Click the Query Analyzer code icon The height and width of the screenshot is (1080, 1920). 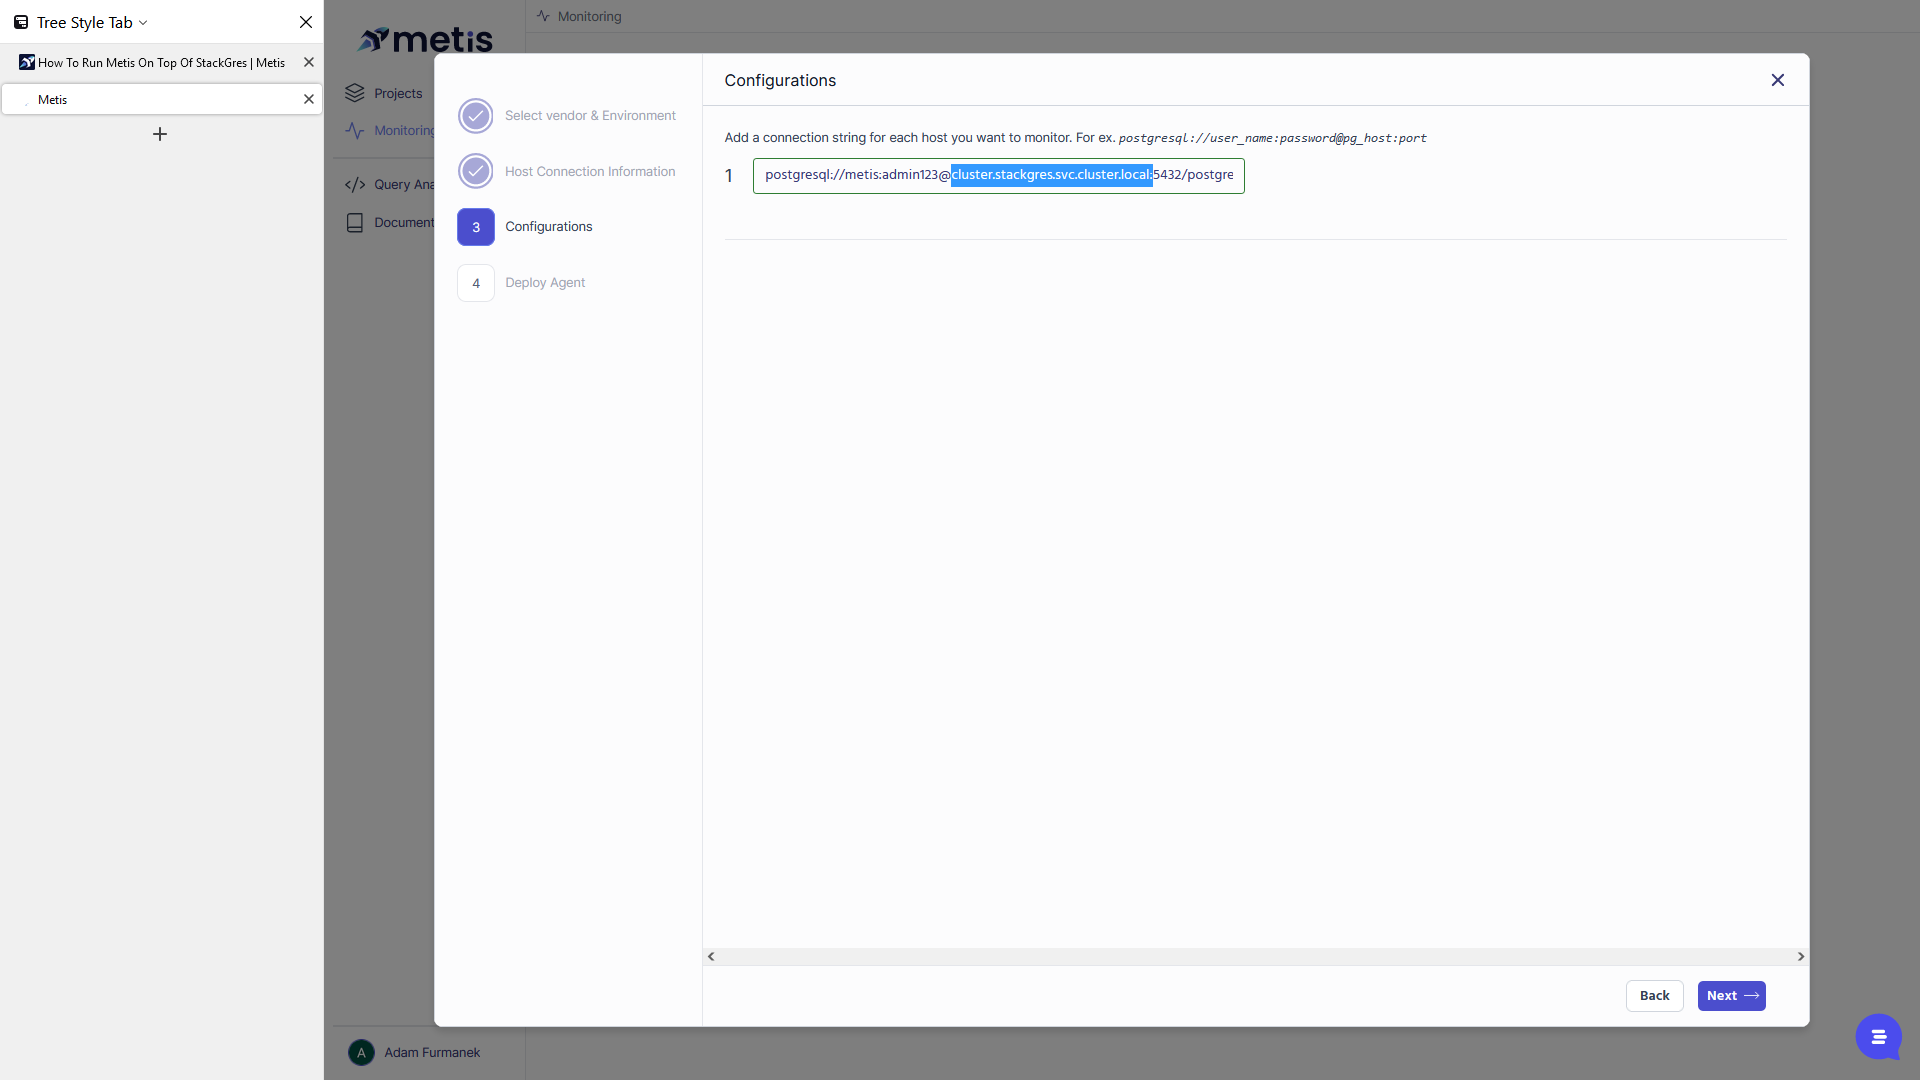[x=355, y=185]
